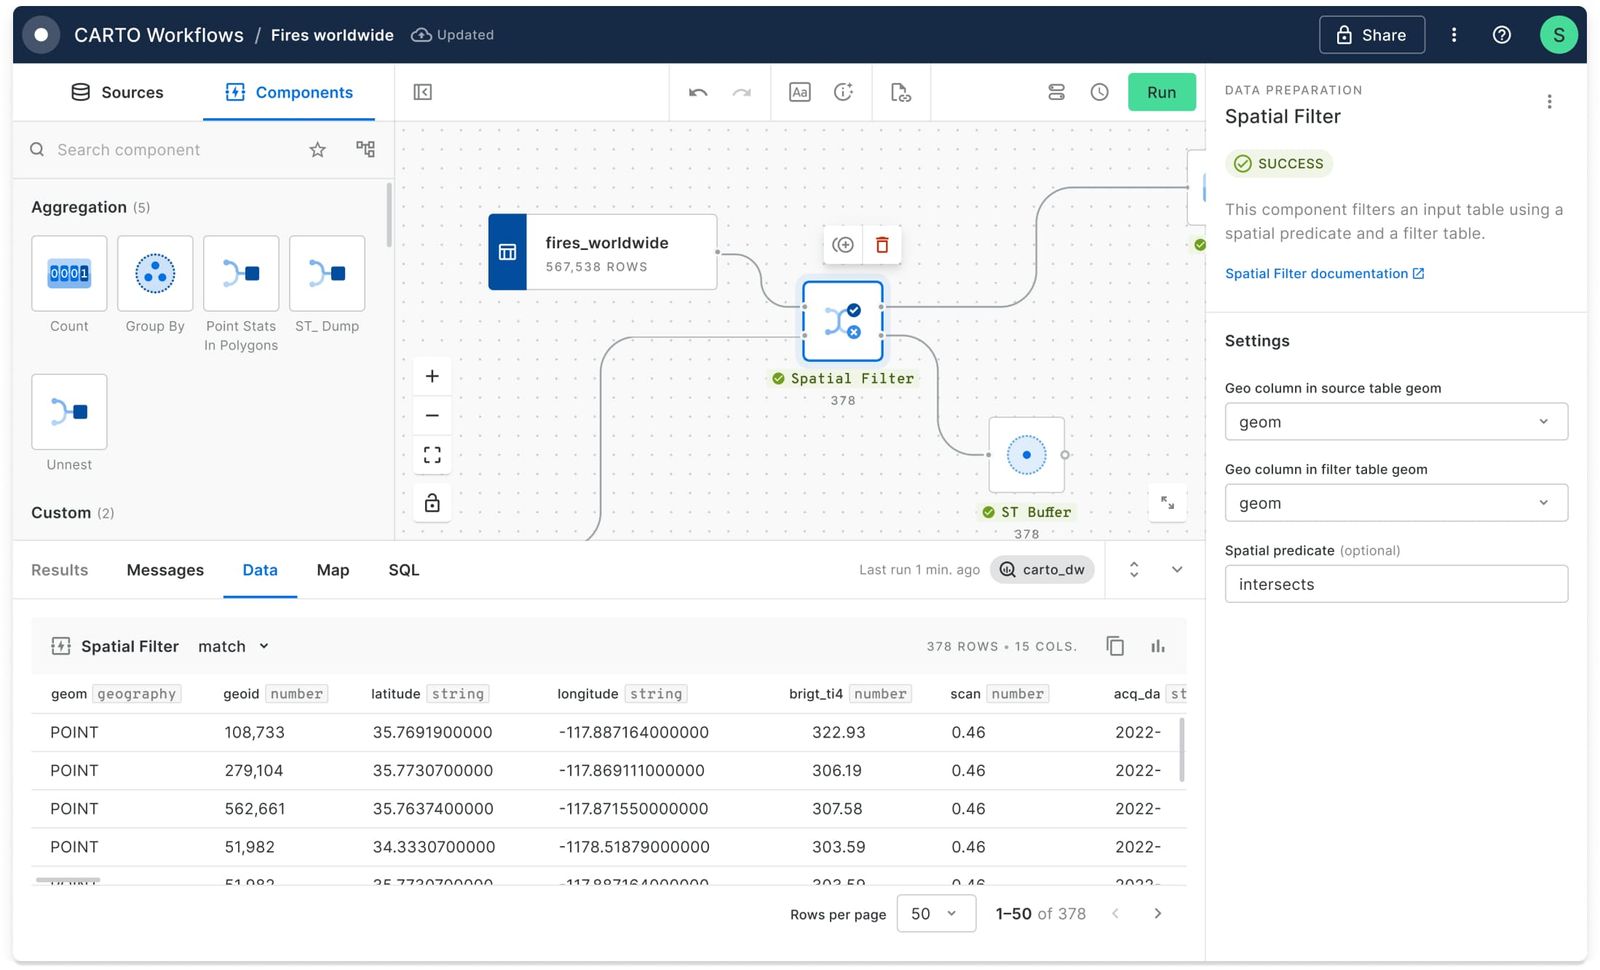The image size is (1600, 970).
Task: Open the rows per page dropdown
Action: click(935, 913)
